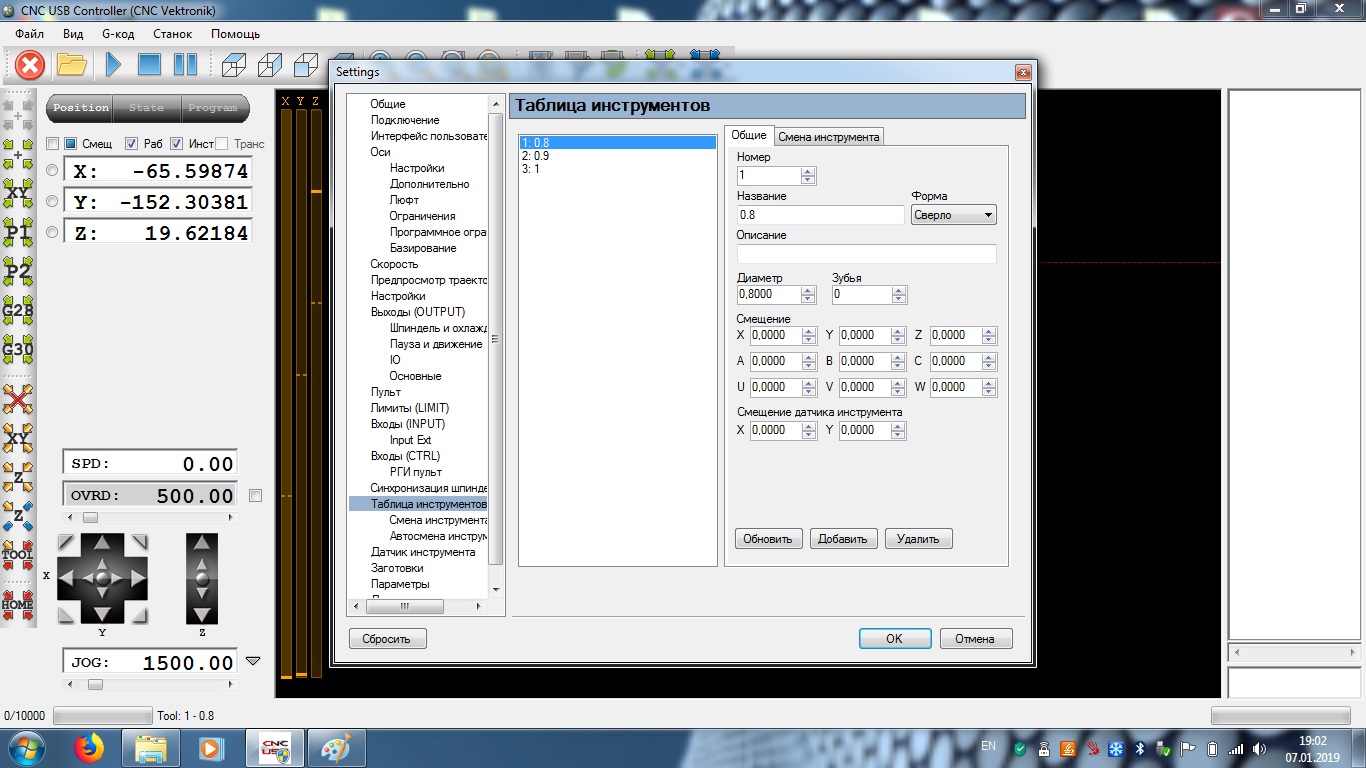This screenshot has width=1366, height=768.
Task: Go to position P1 icon
Action: tap(18, 232)
